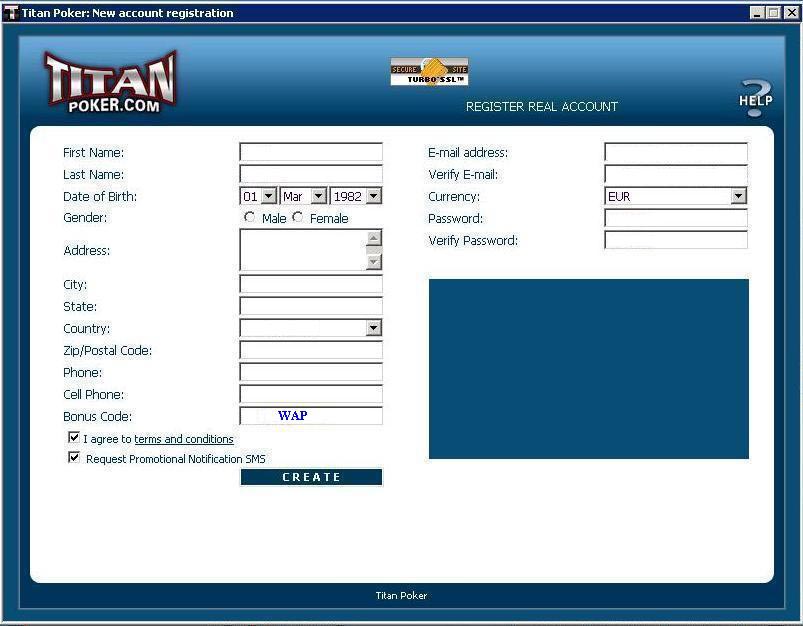The image size is (803, 626).
Task: Close the registration window
Action: click(x=791, y=13)
